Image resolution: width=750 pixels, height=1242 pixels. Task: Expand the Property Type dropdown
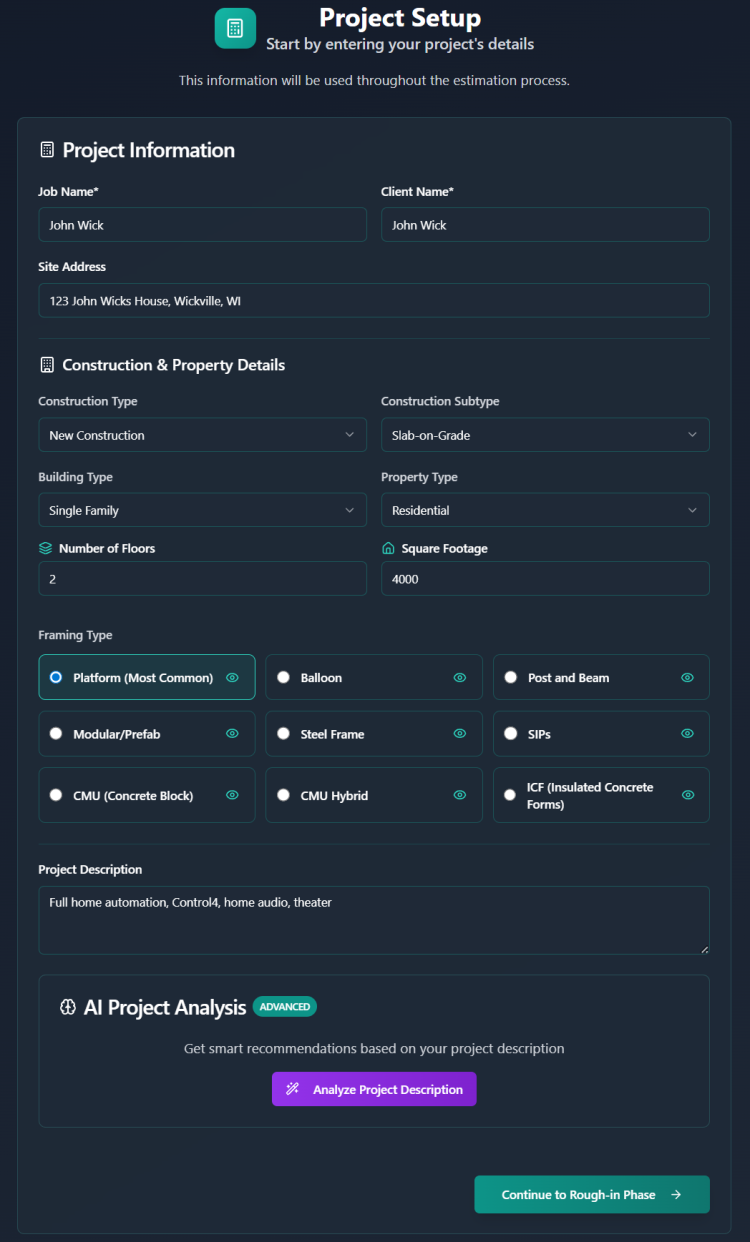[x=545, y=510]
